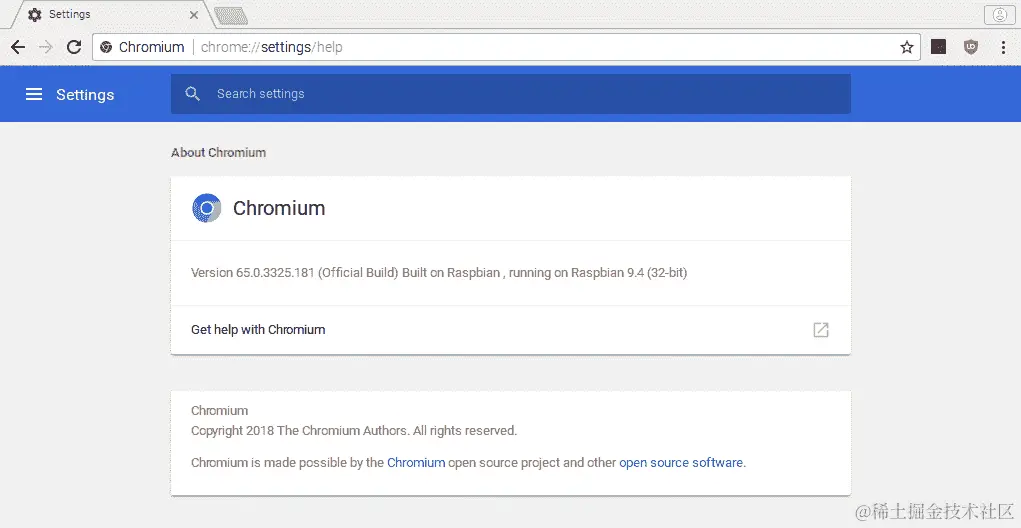
Task: Click the chrome://settings/help address bar
Action: [506, 47]
